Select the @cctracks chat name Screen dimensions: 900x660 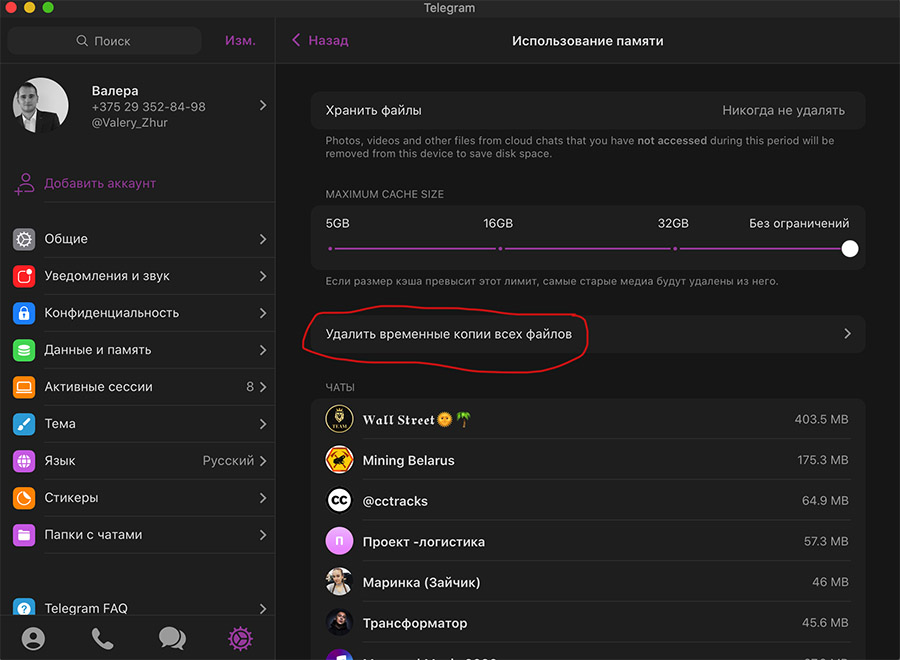tap(395, 501)
